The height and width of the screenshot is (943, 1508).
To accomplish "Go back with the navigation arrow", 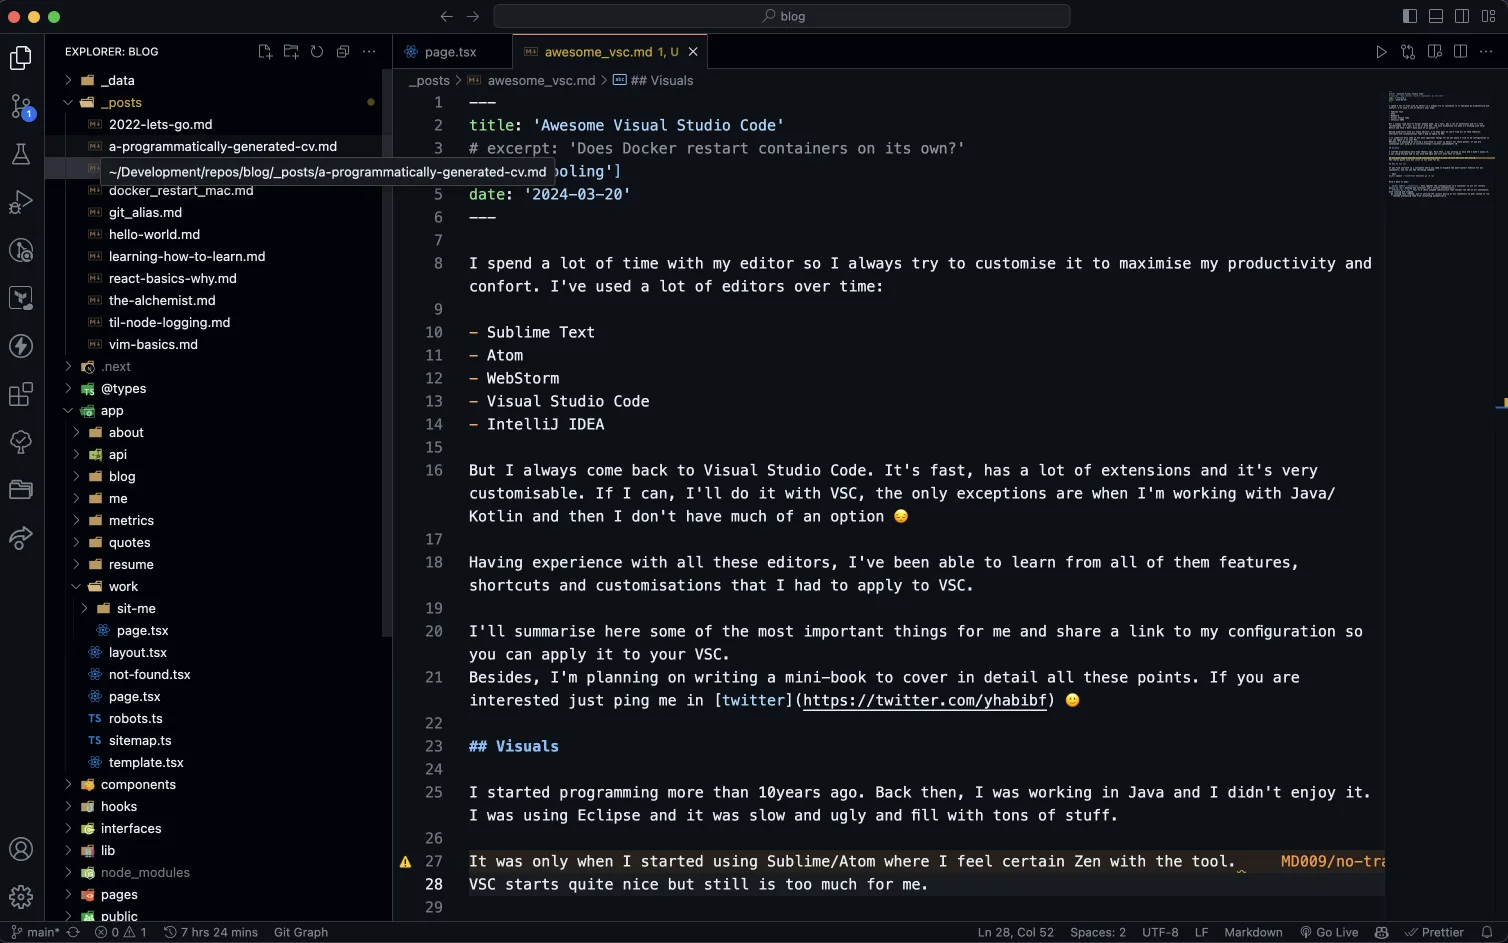I will coord(447,16).
